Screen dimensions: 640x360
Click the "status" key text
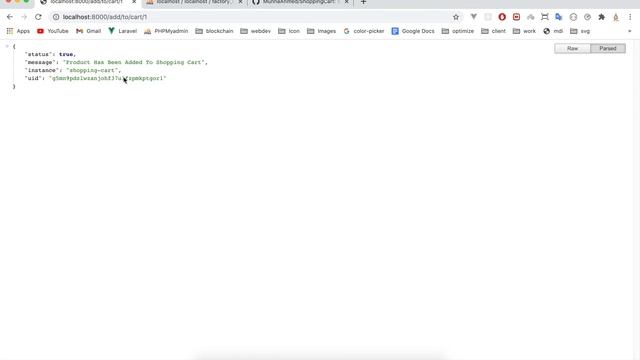(x=38, y=54)
